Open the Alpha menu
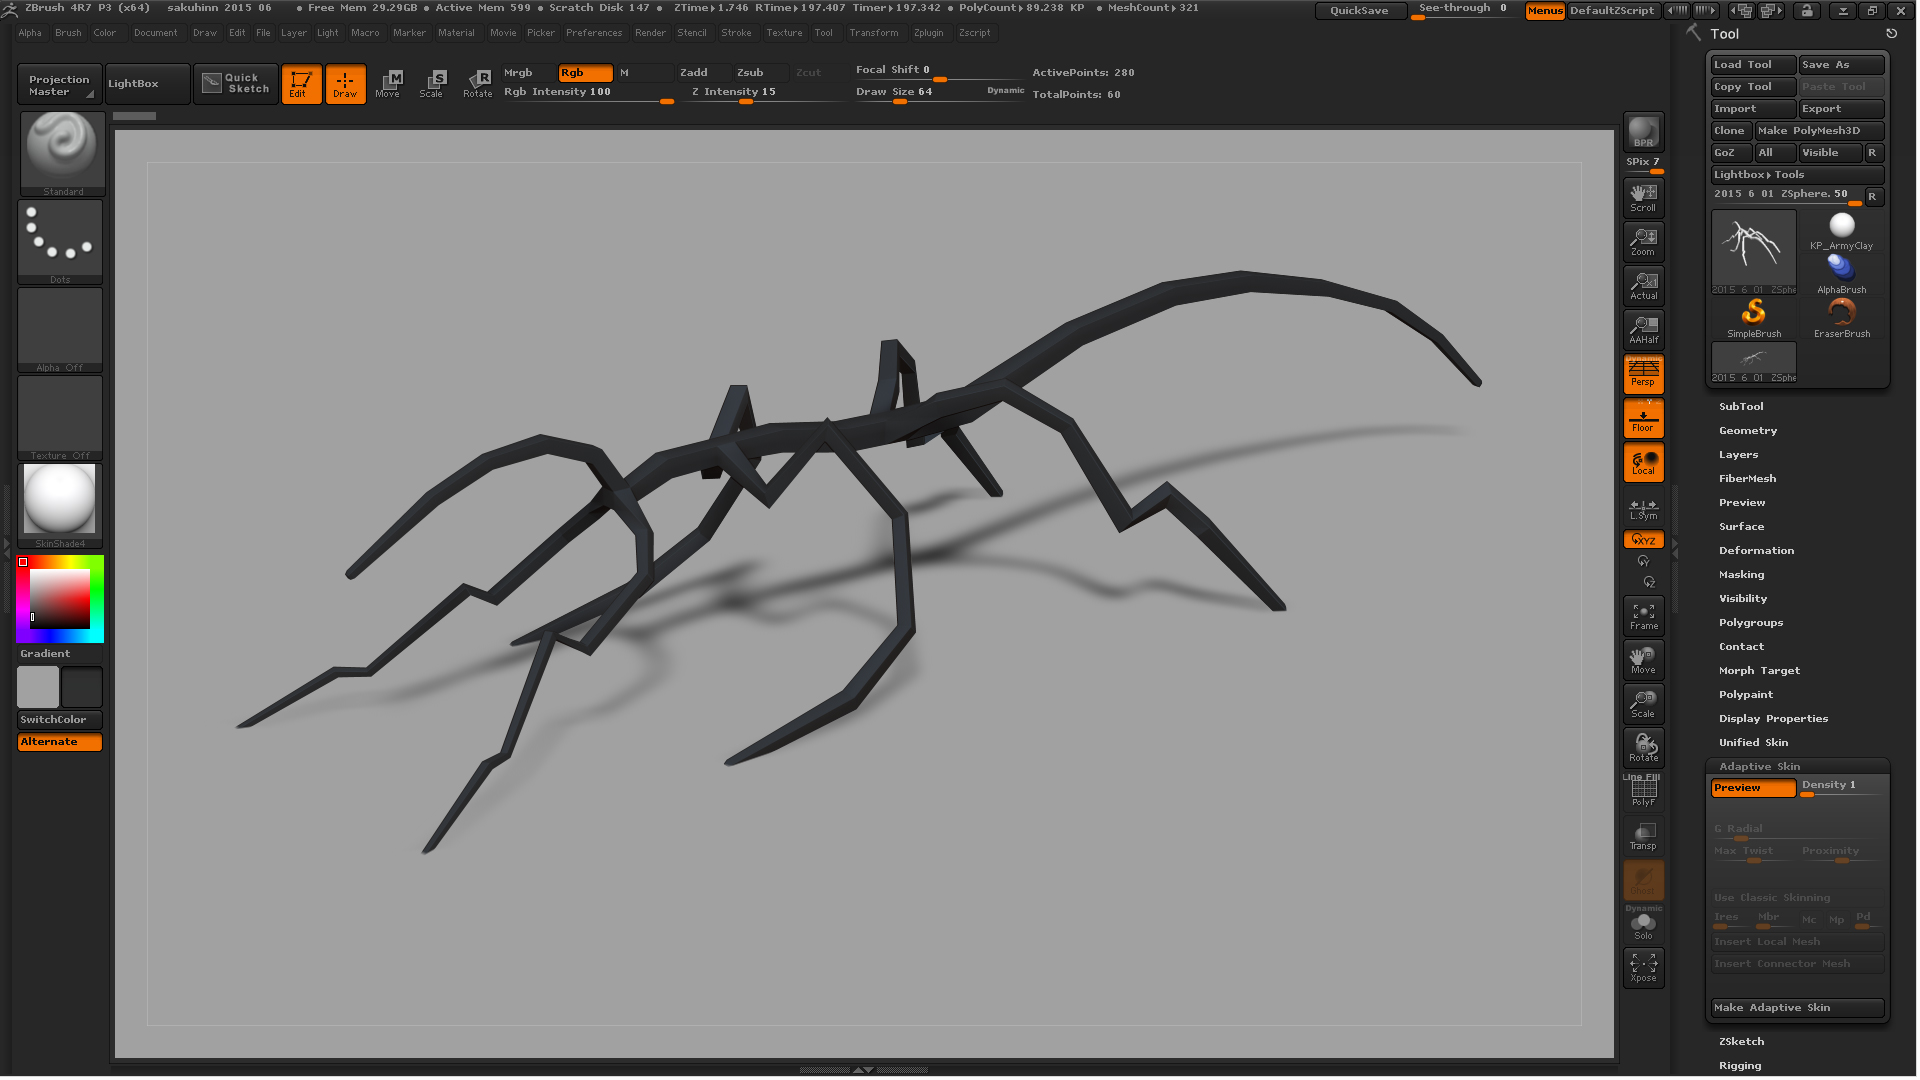Viewport: 1920px width, 1080px height. [x=30, y=33]
